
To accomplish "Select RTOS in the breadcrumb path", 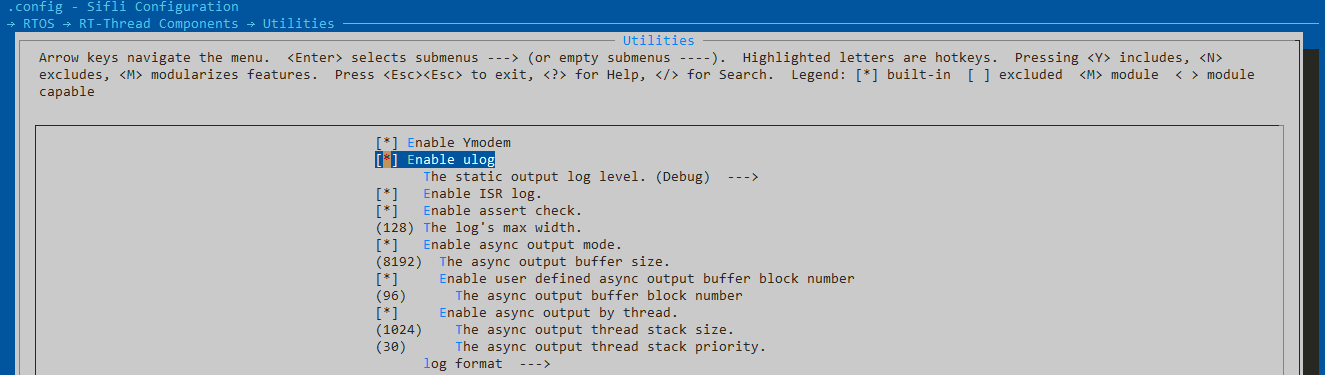I will pos(39,23).
